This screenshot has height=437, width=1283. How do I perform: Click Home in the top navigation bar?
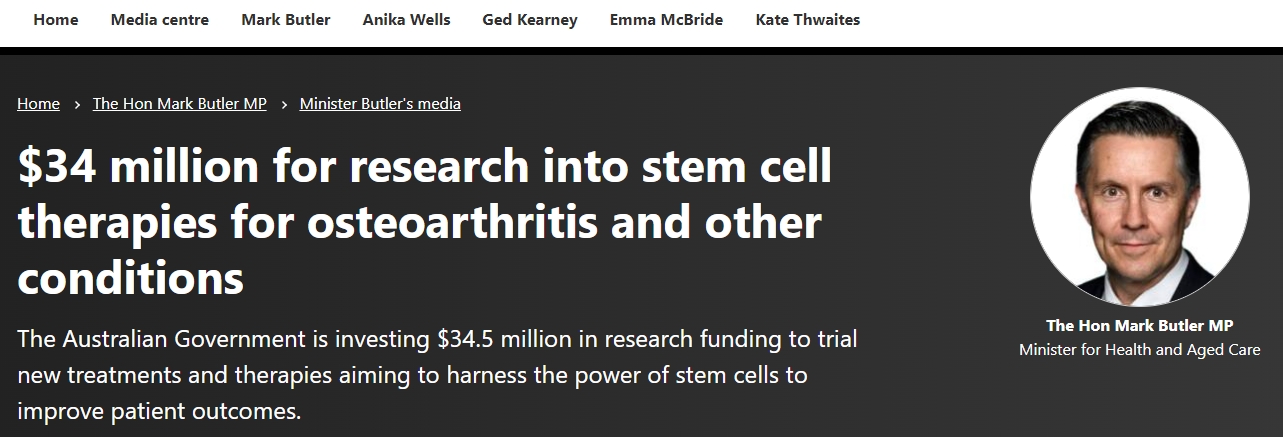tap(56, 20)
